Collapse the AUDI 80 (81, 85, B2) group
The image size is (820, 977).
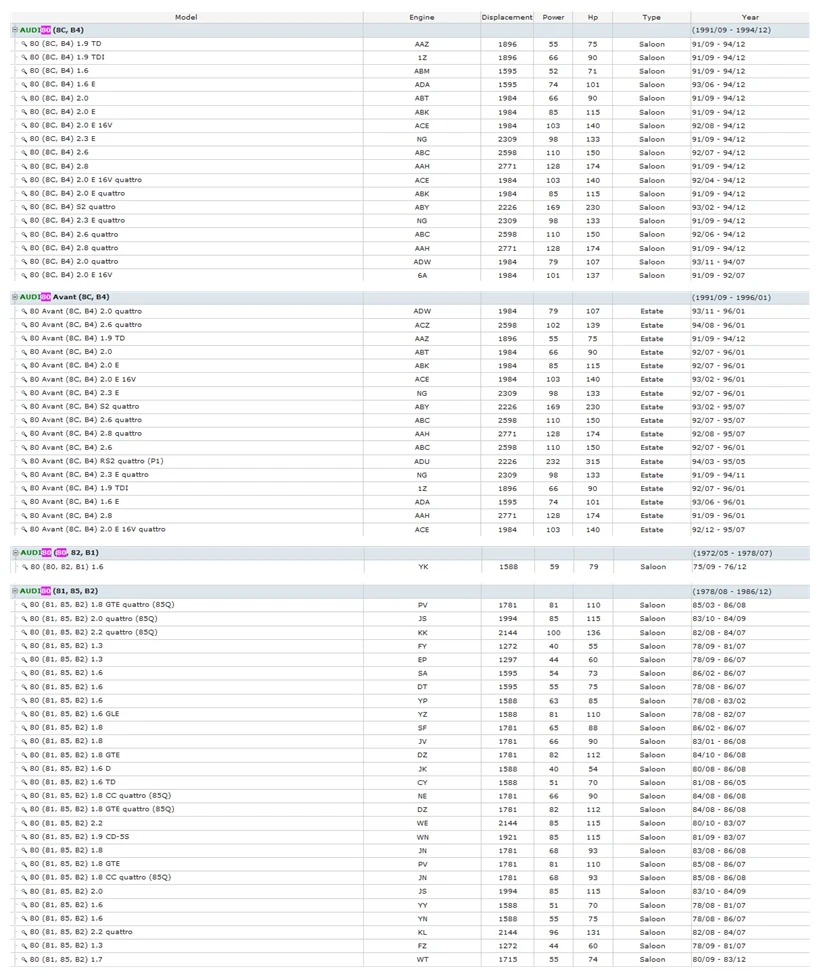tap(15, 591)
